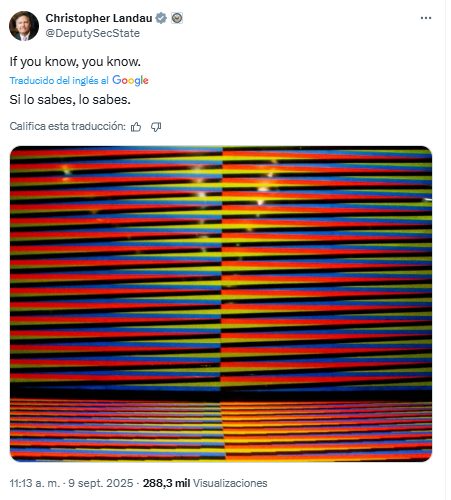Image resolution: width=451 pixels, height=500 pixels.
Task: Click the 'Visualizaciones' label
Action: point(230,483)
